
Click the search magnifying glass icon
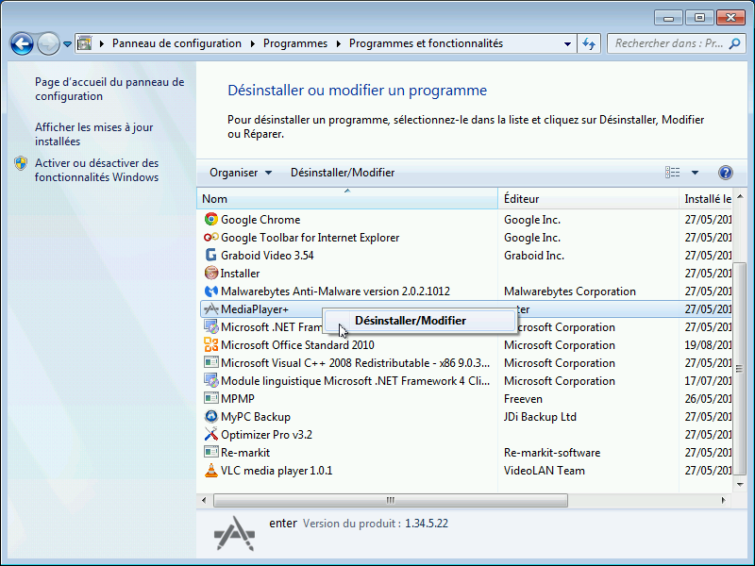pos(734,44)
